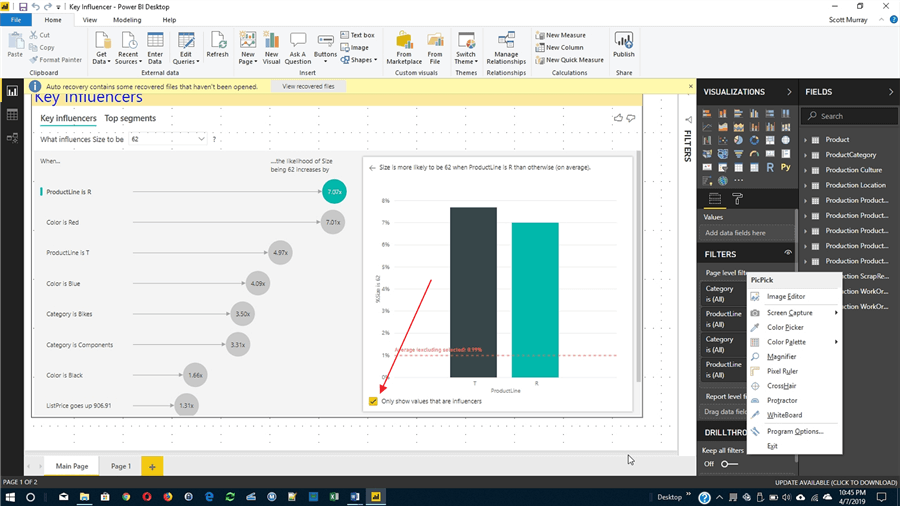Collapse the Visualizations pane chevron
This screenshot has height=506, width=900.
point(789,92)
